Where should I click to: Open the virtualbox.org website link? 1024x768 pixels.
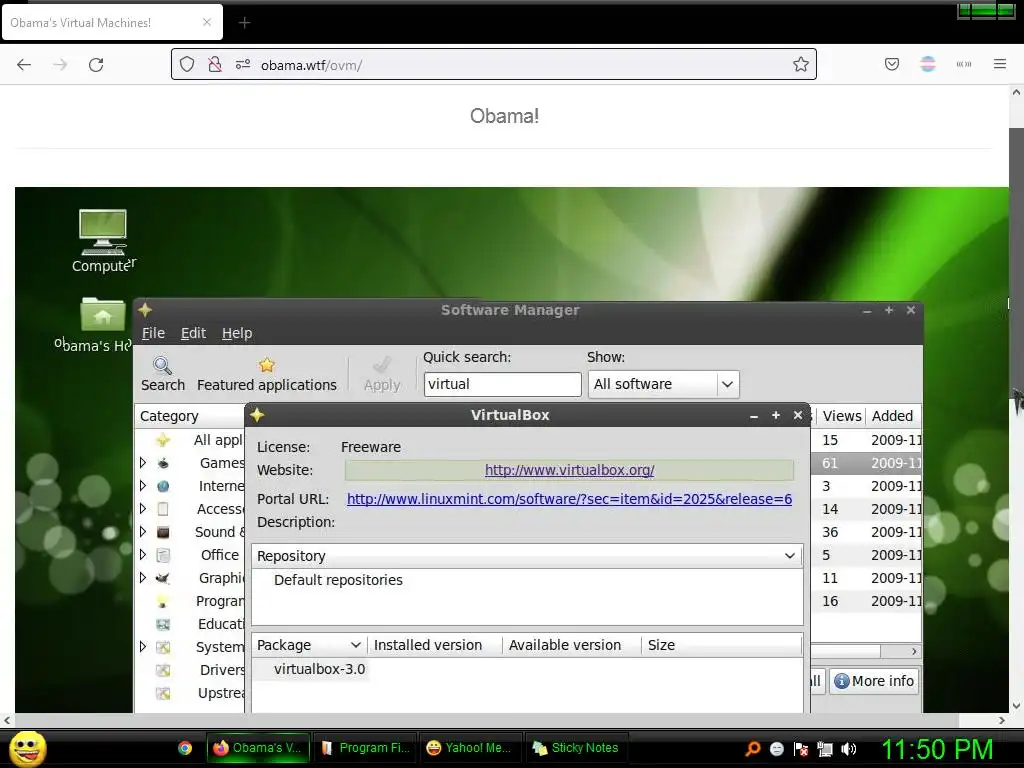pyautogui.click(x=569, y=470)
